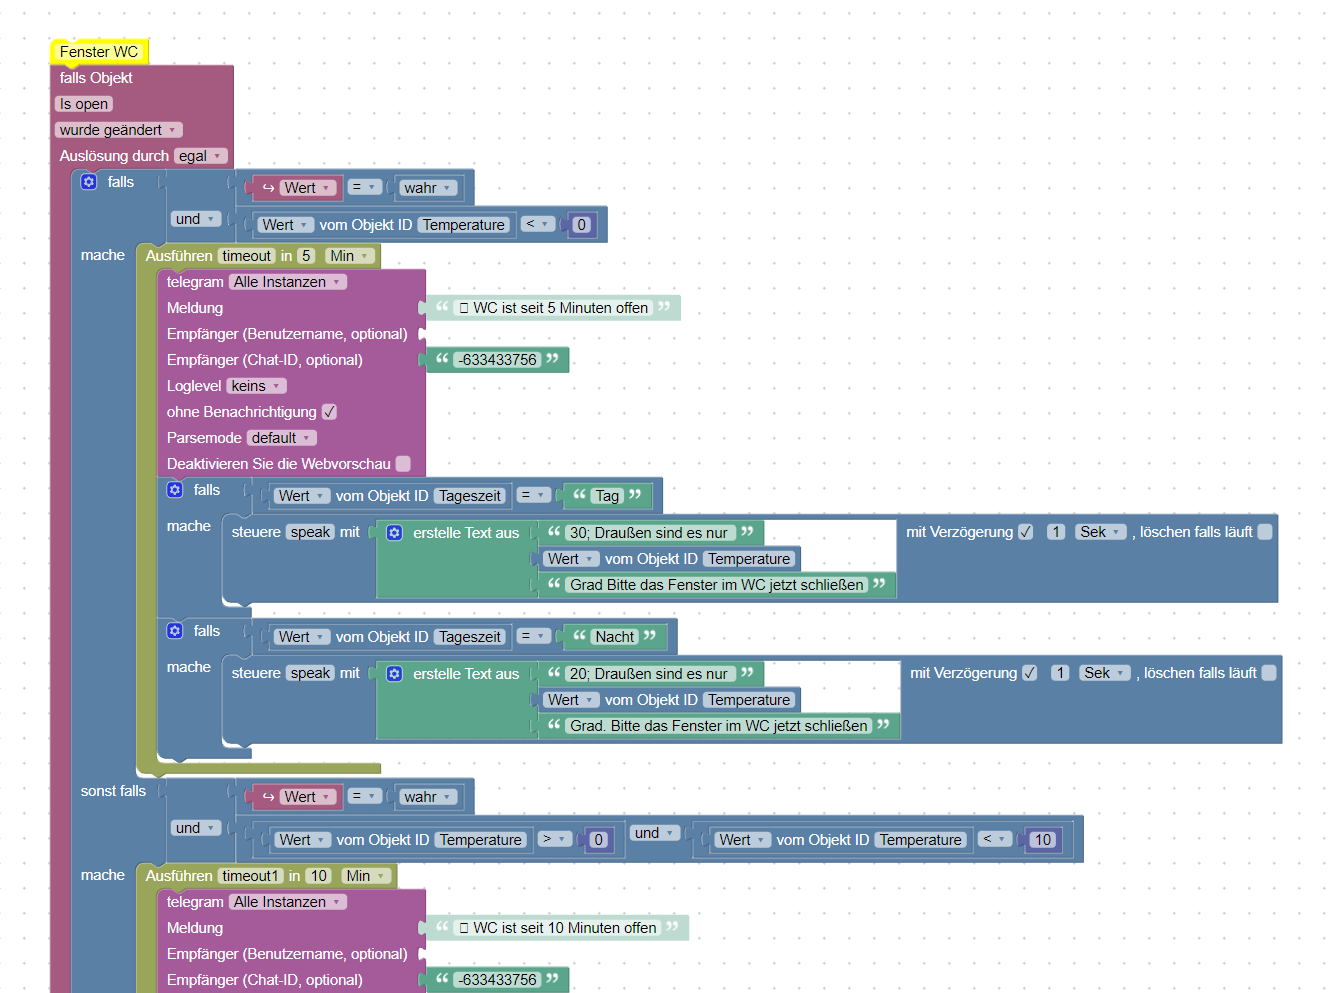Open the '>' operator dropdown in sonst falls condition
This screenshot has height=993, width=1338.
555,840
